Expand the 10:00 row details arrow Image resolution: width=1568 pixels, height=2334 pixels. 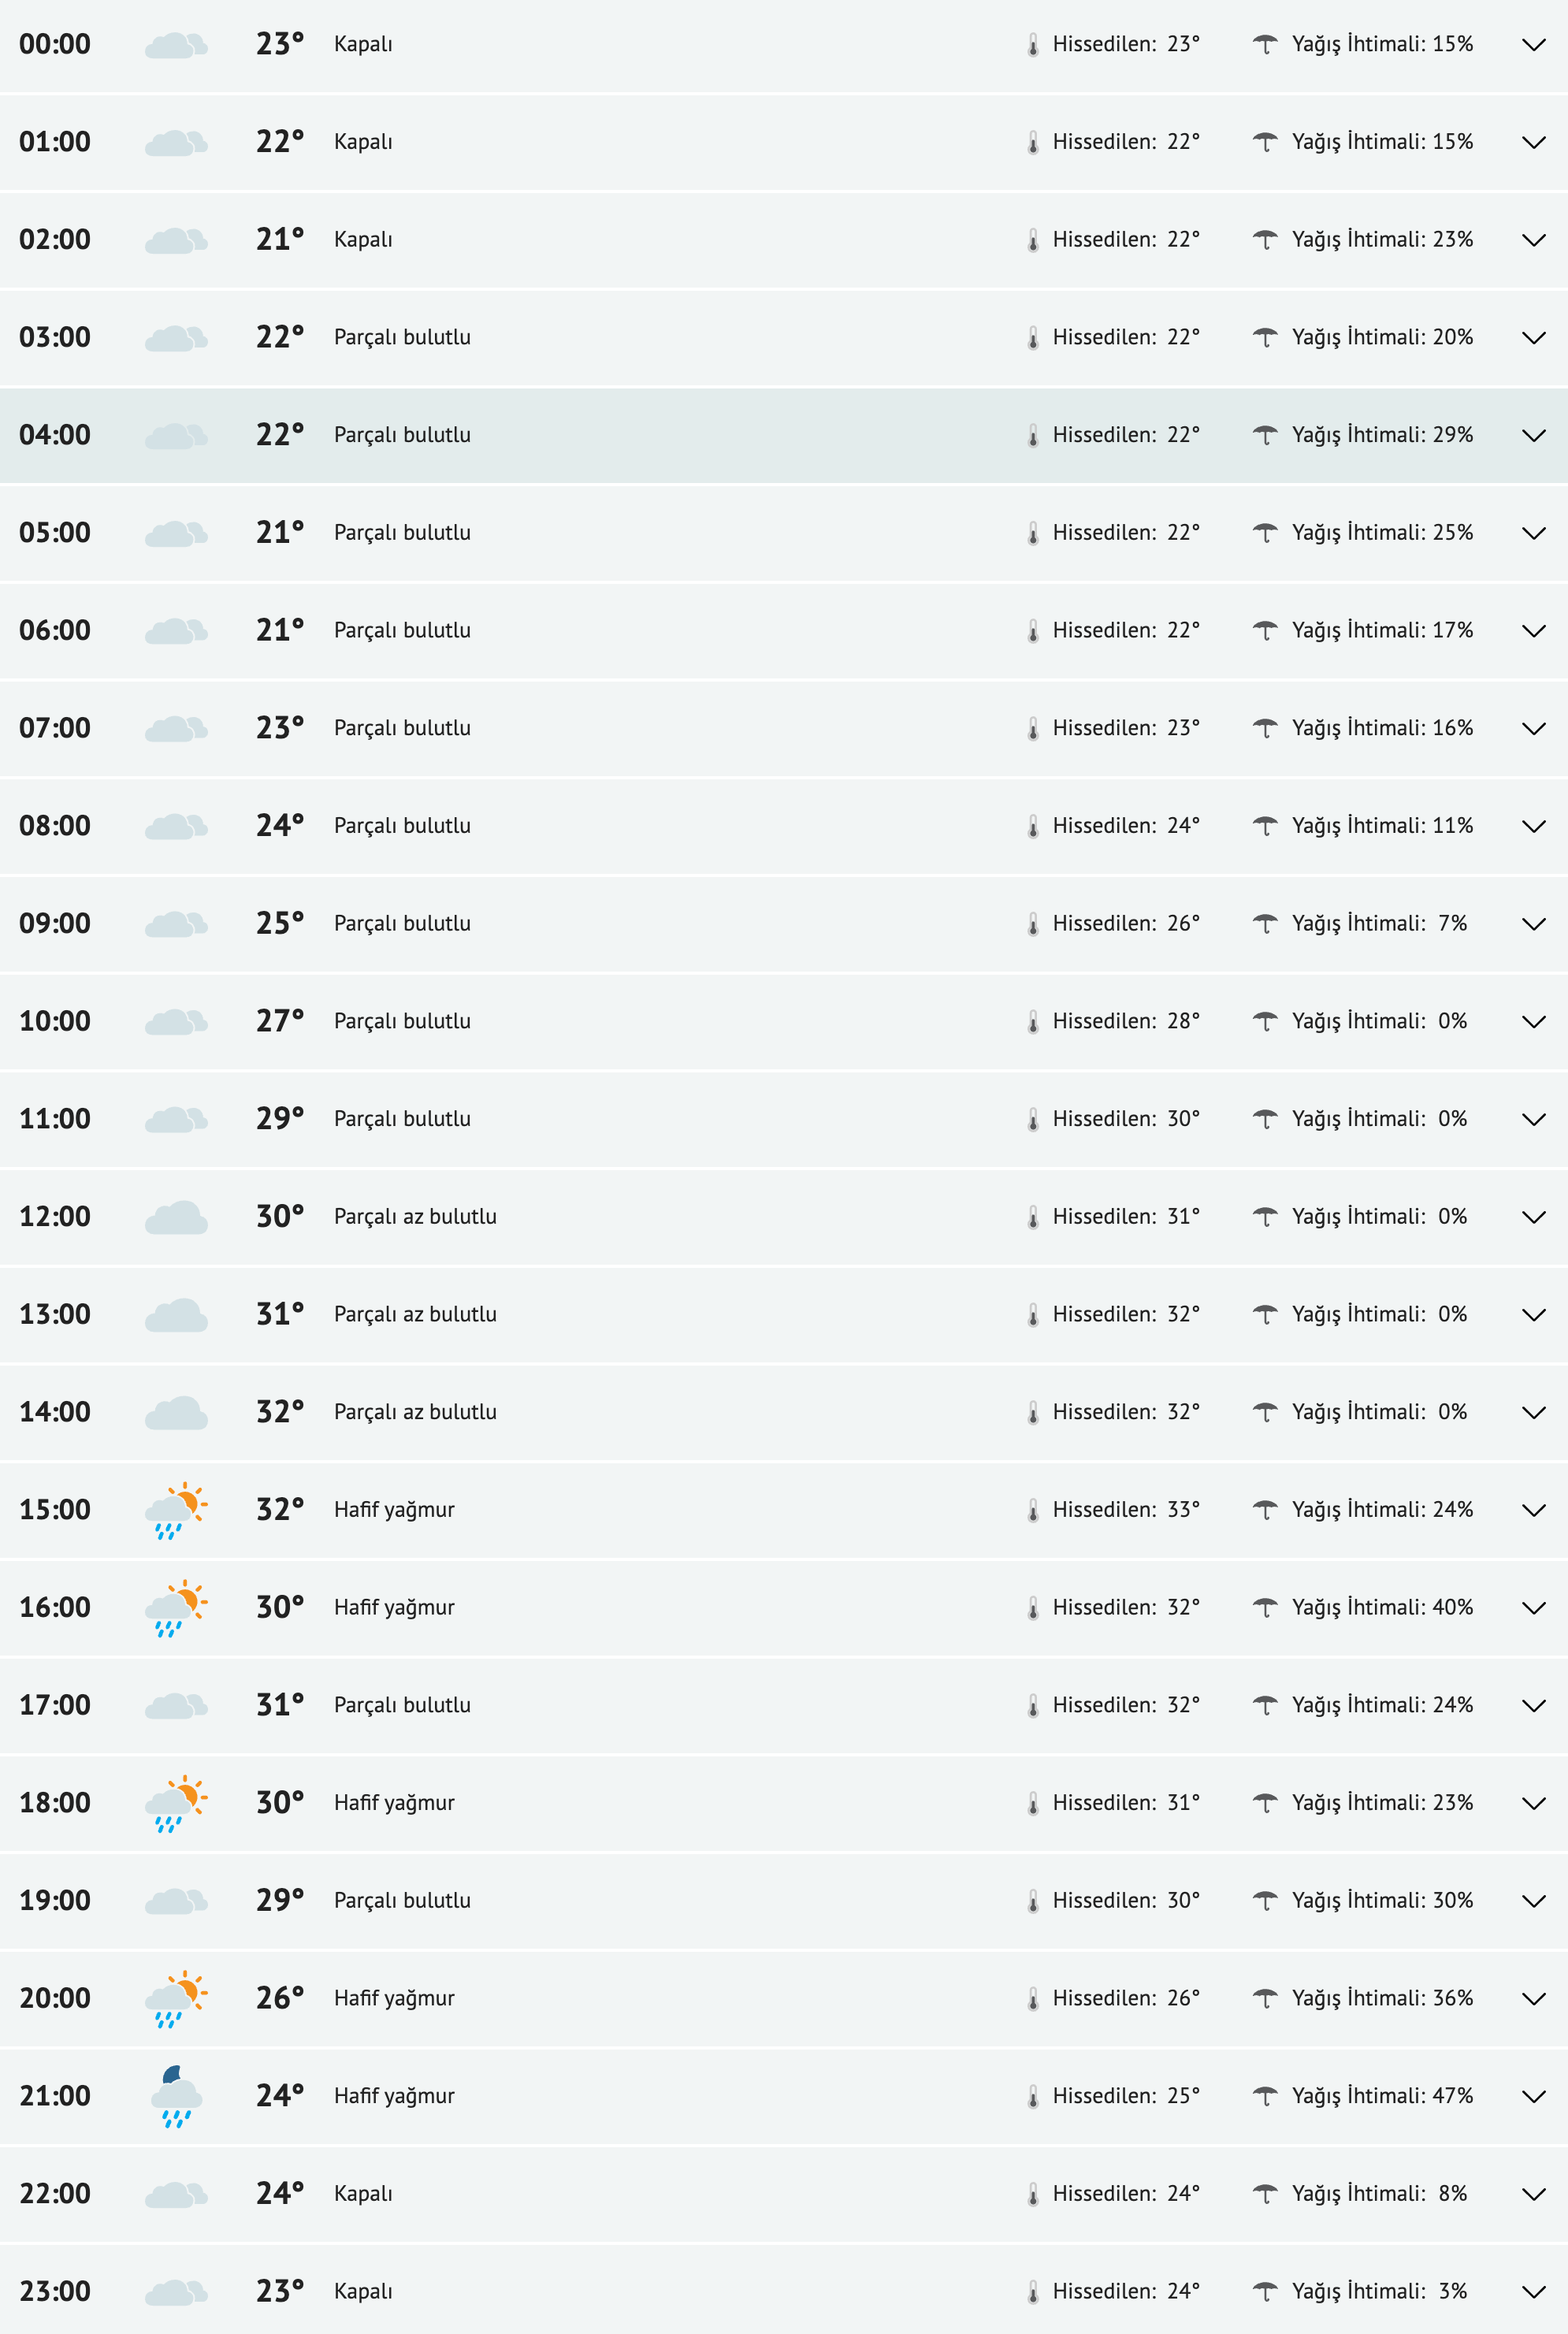[1533, 1022]
